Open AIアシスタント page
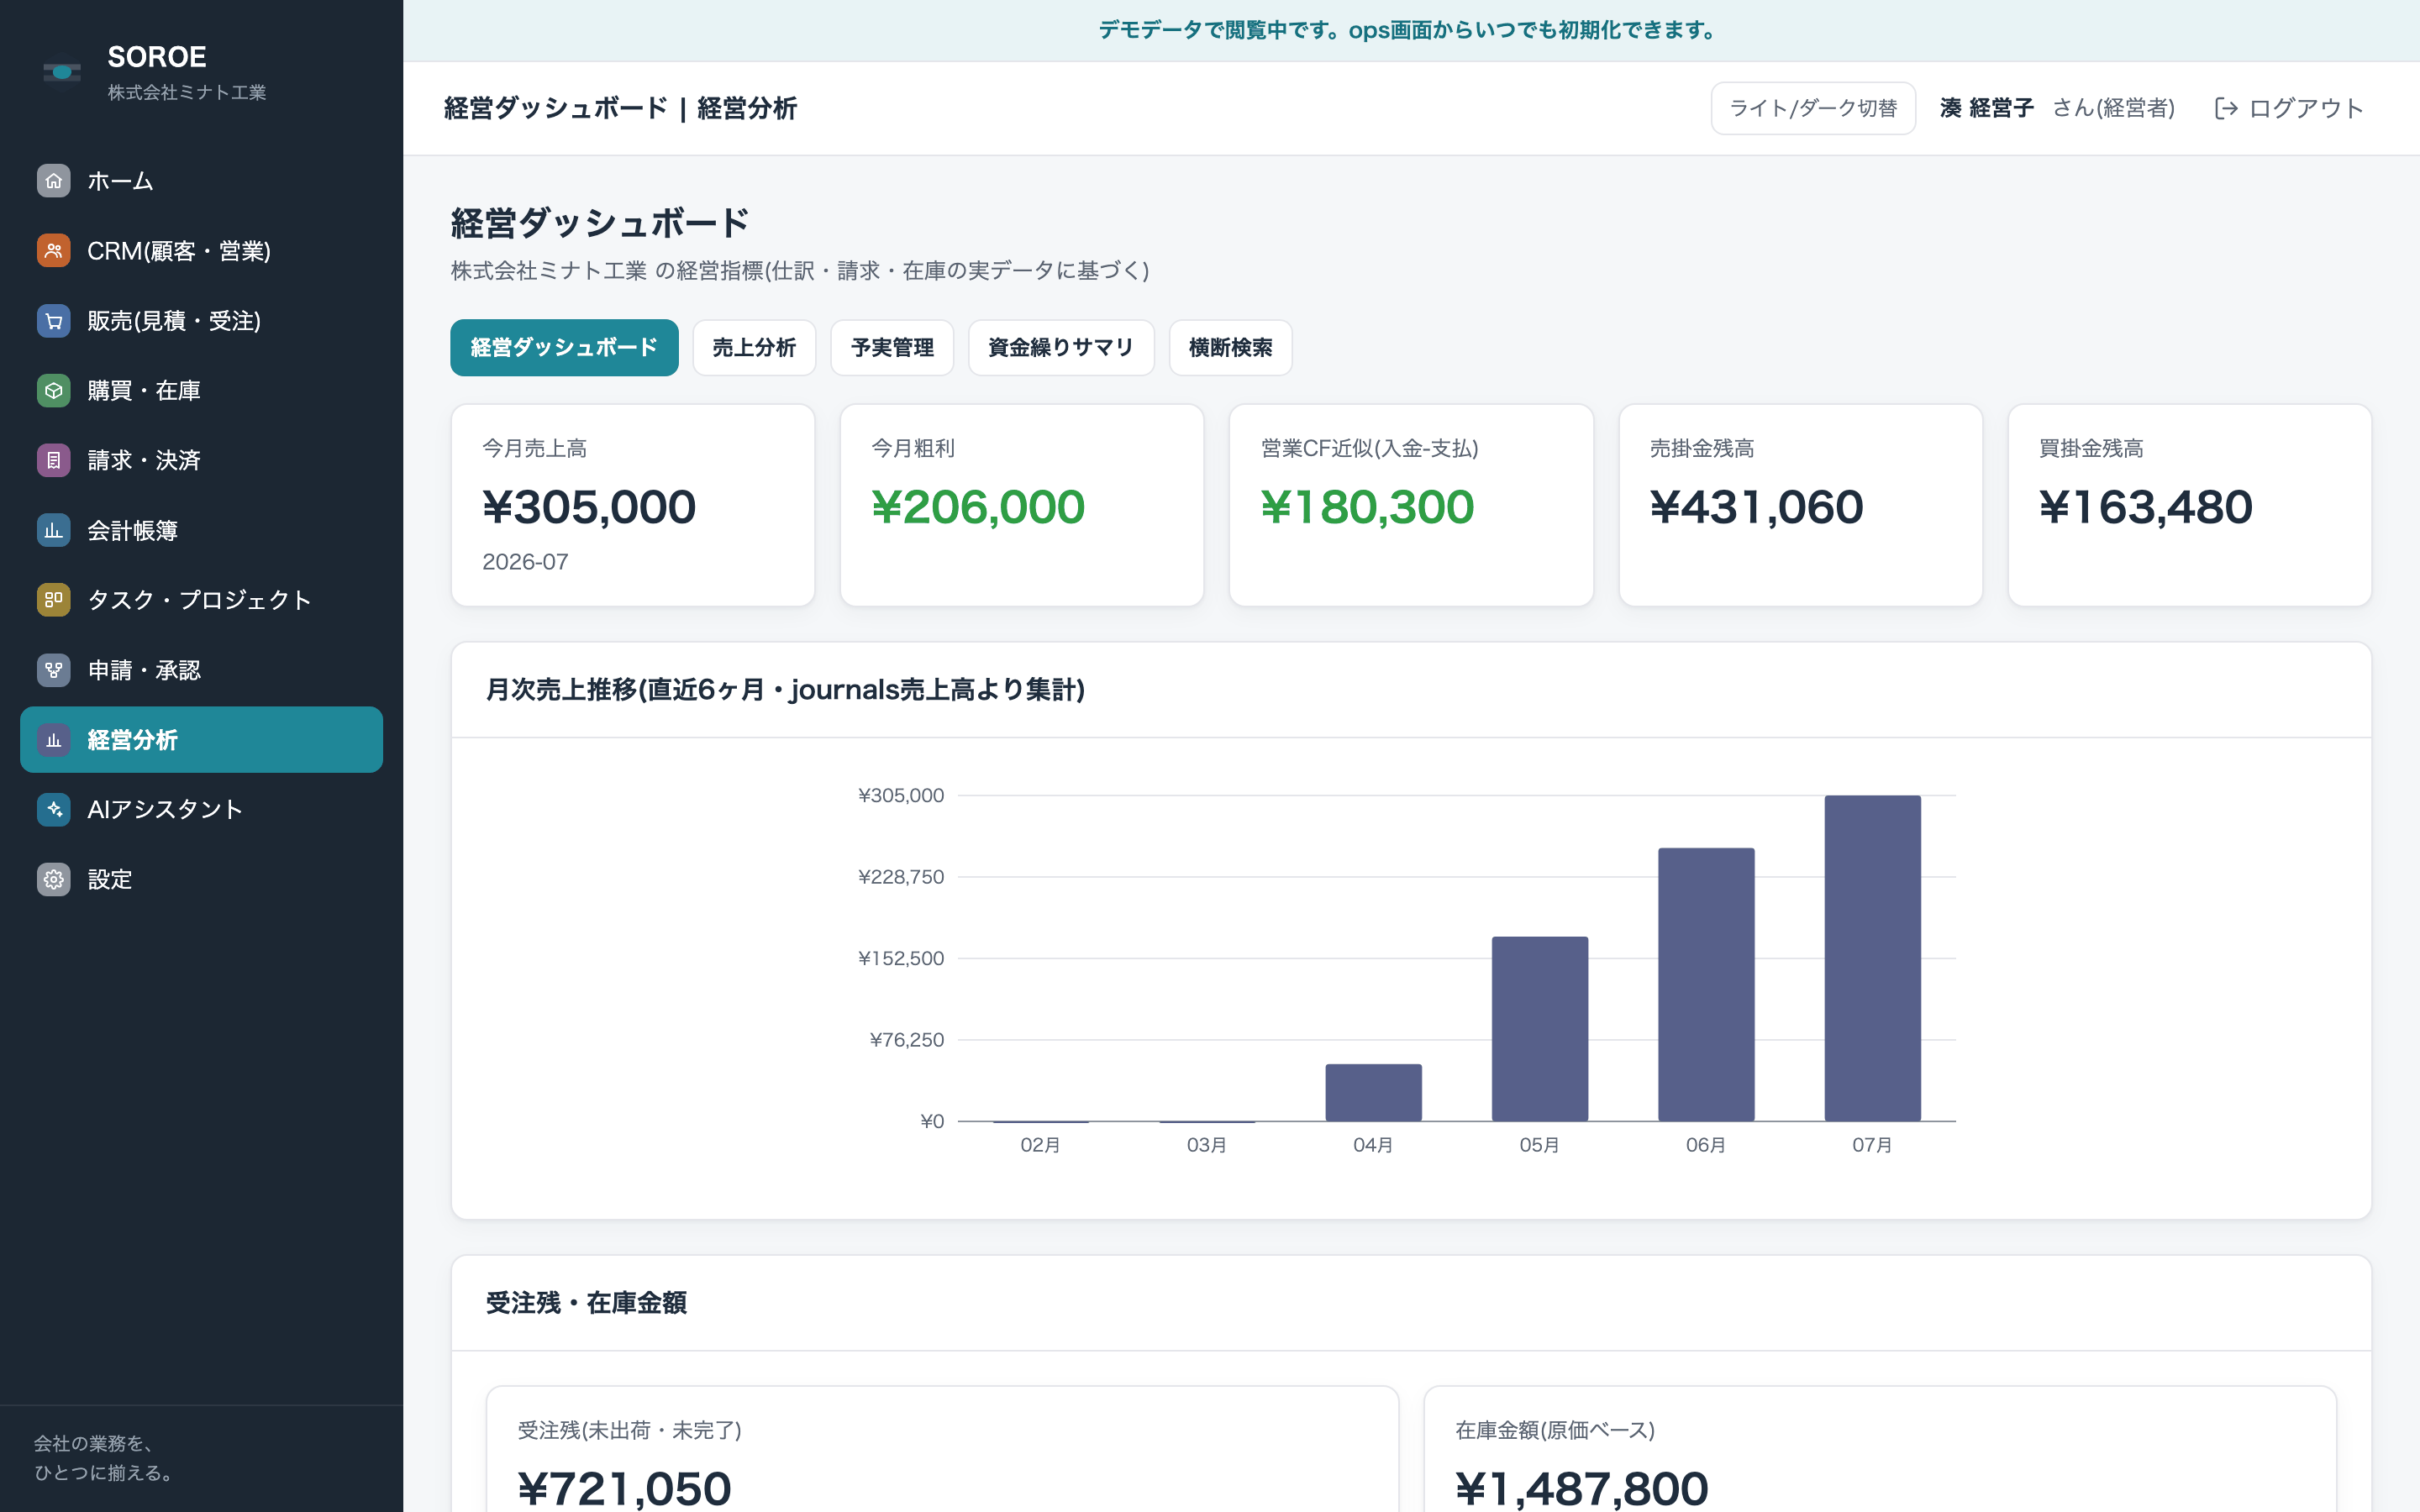2420x1512 pixels. click(x=201, y=809)
